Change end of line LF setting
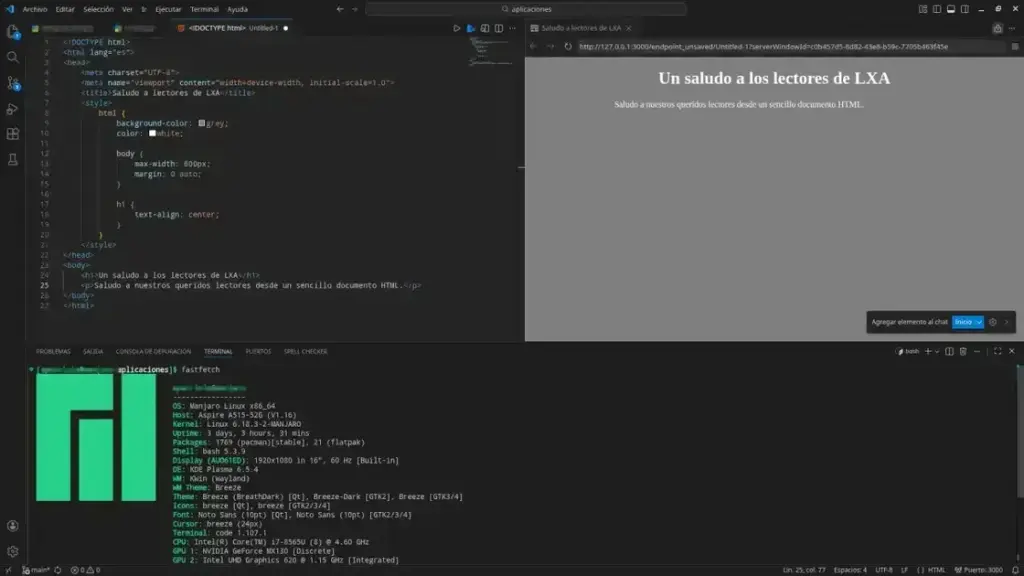Viewport: 1024px width, 576px height. coord(904,570)
